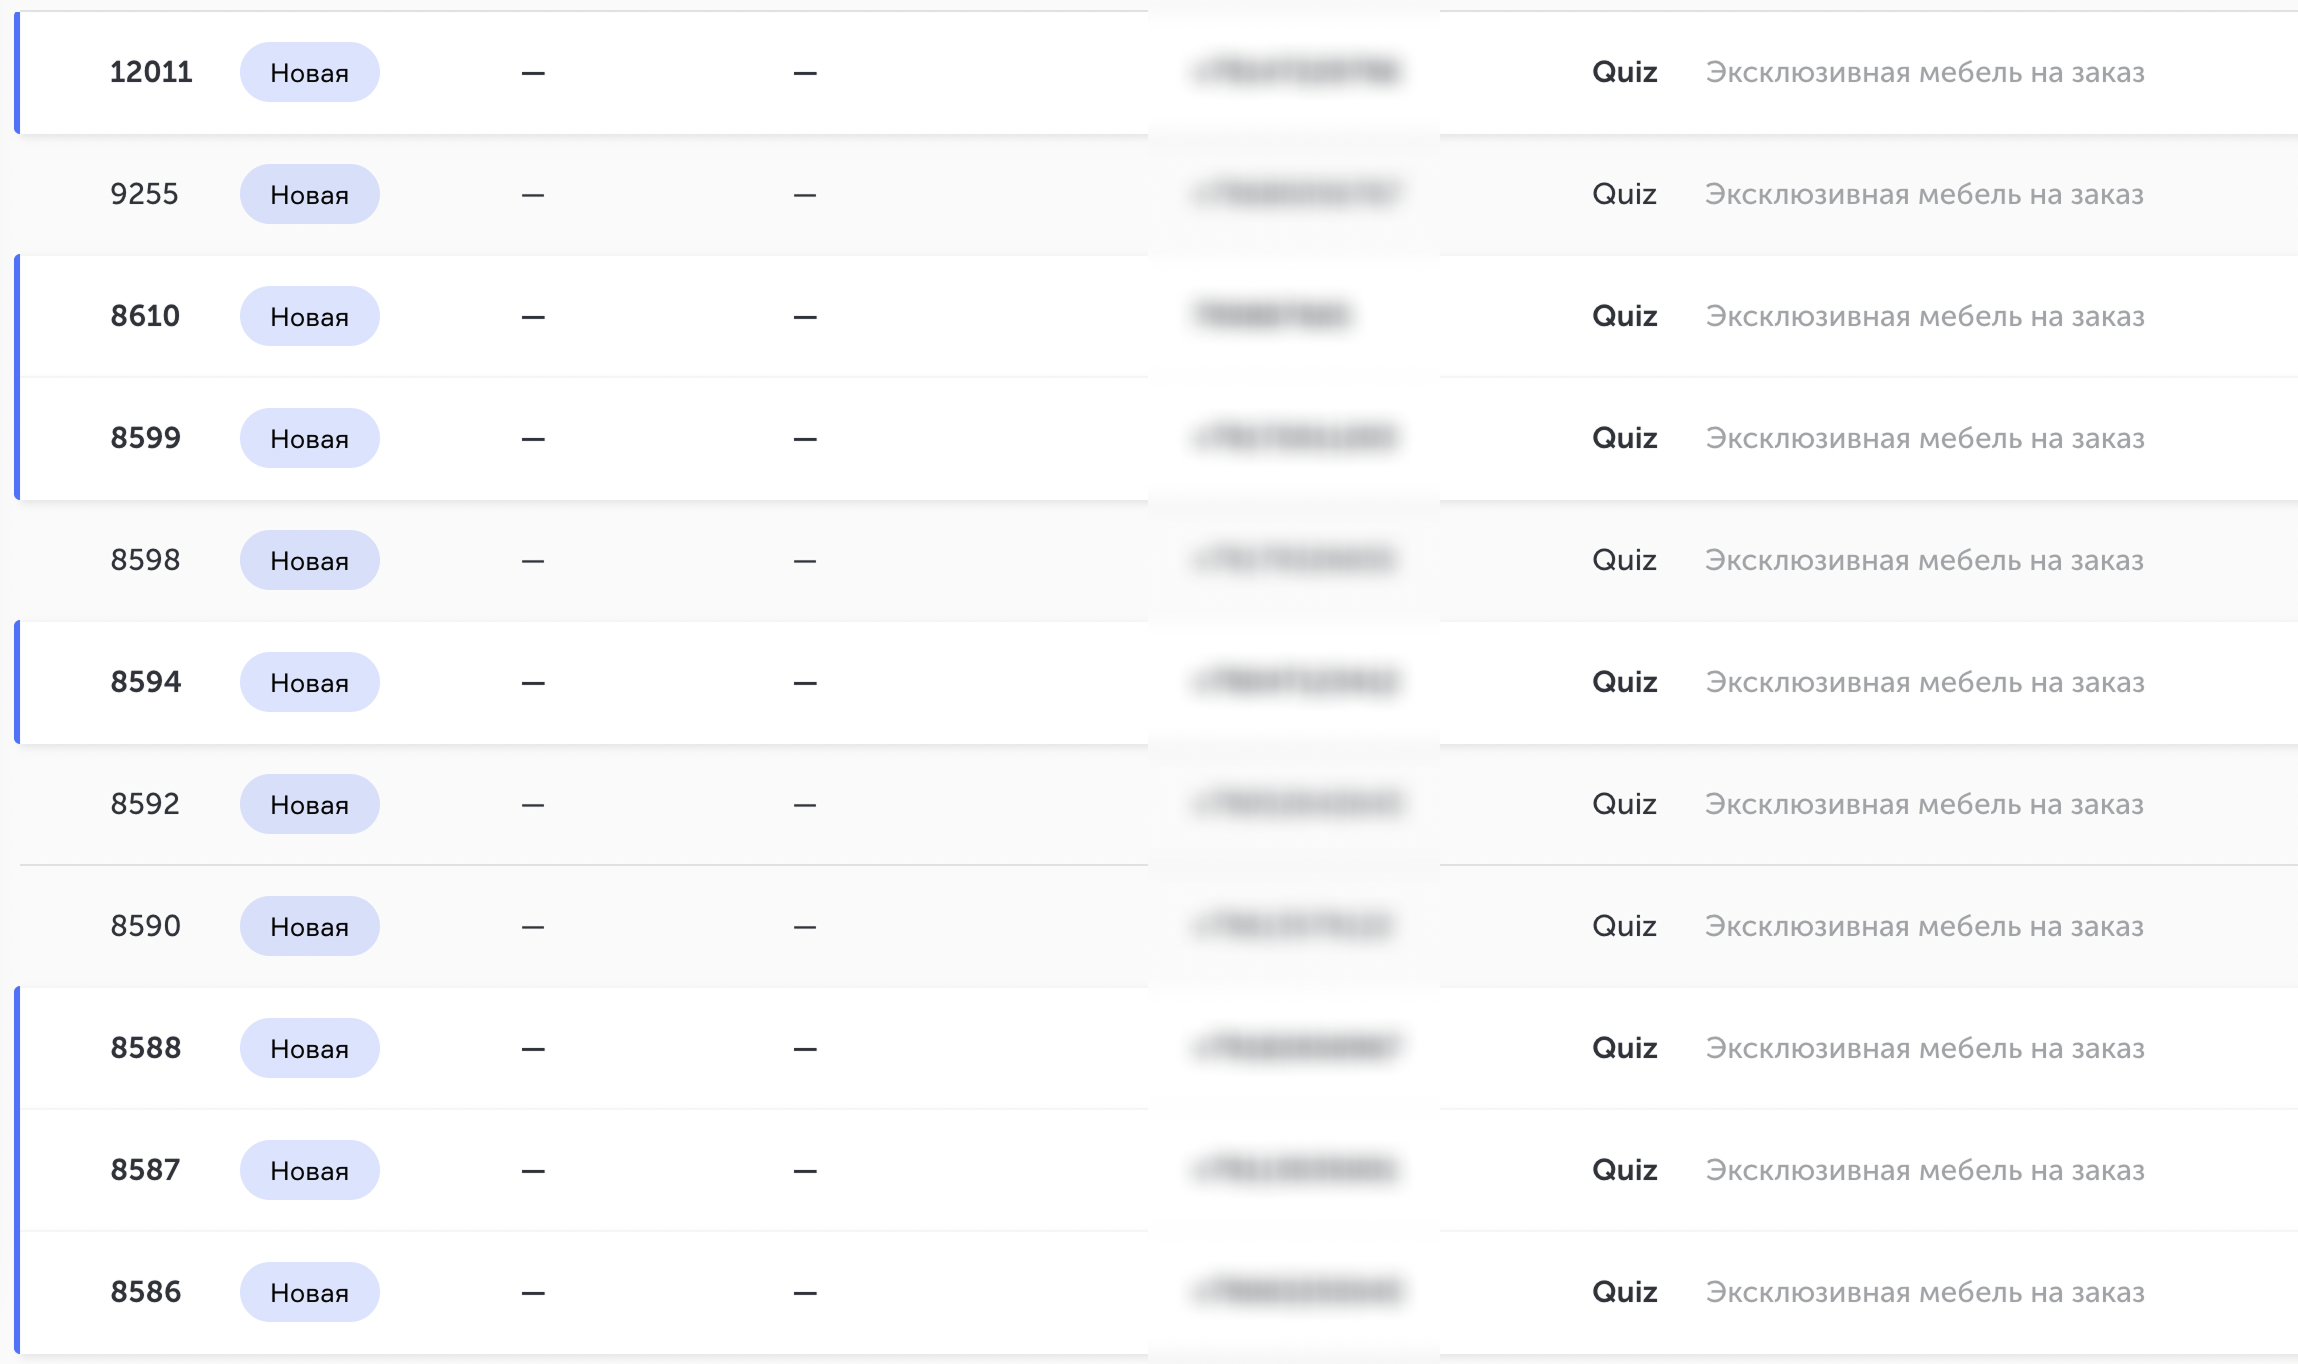
Task: Open the status badge of lead 8598
Action: point(310,560)
